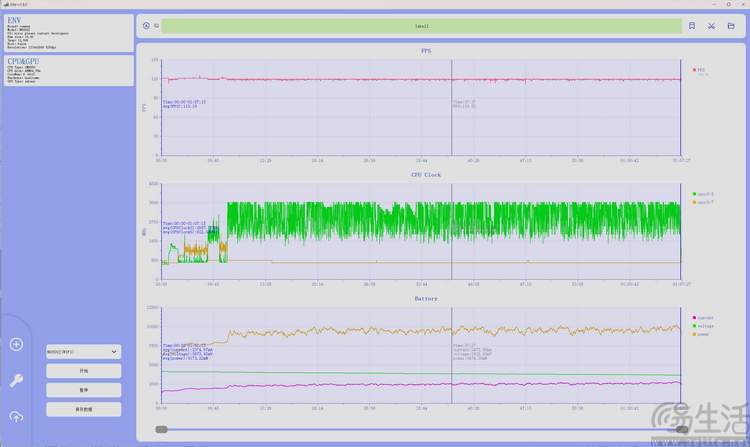Click the circular arrow icon left of label bar
This screenshot has width=750, height=447.
[146, 26]
